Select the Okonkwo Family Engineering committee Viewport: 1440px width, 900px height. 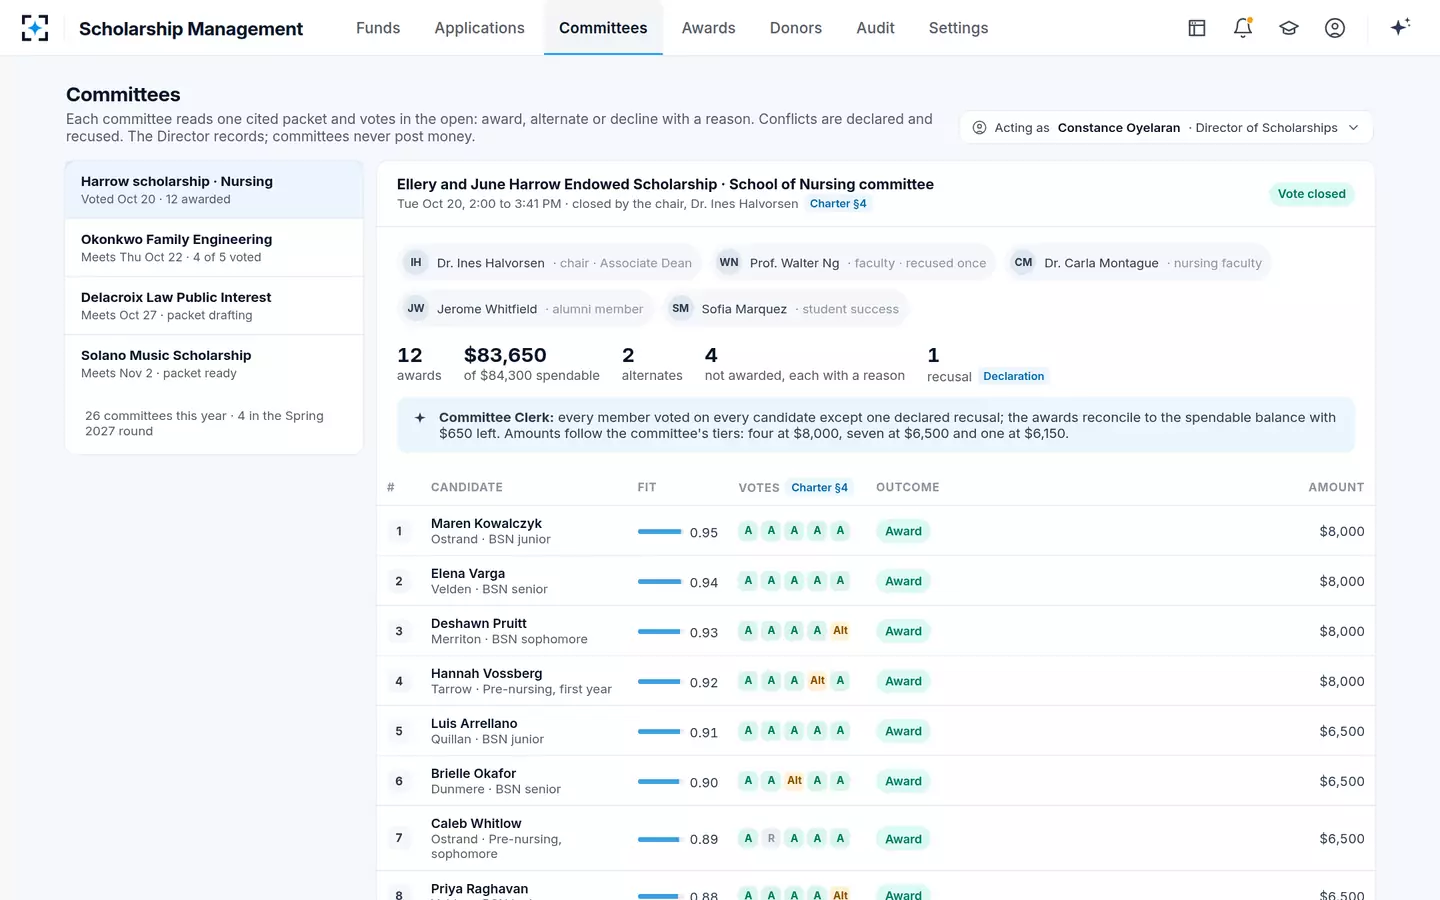[214, 248]
